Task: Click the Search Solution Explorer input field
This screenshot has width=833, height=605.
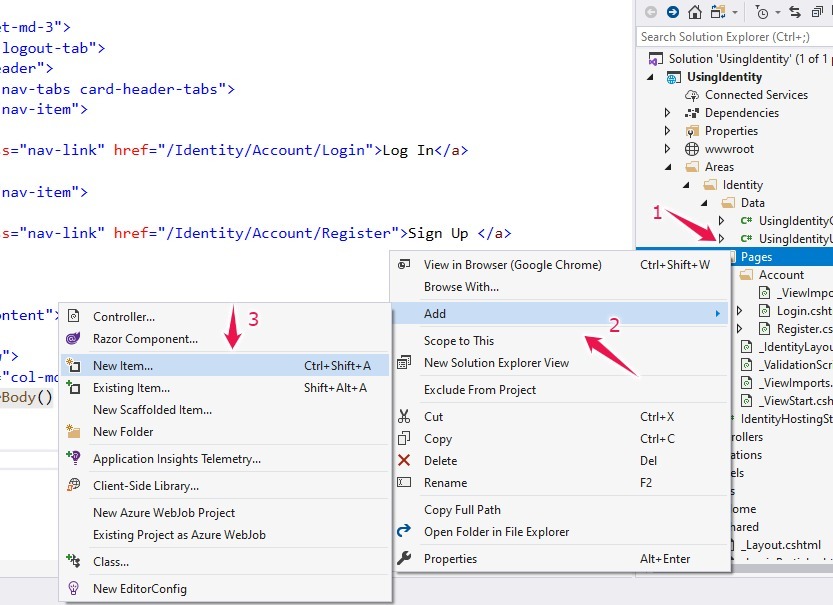Action: (730, 35)
